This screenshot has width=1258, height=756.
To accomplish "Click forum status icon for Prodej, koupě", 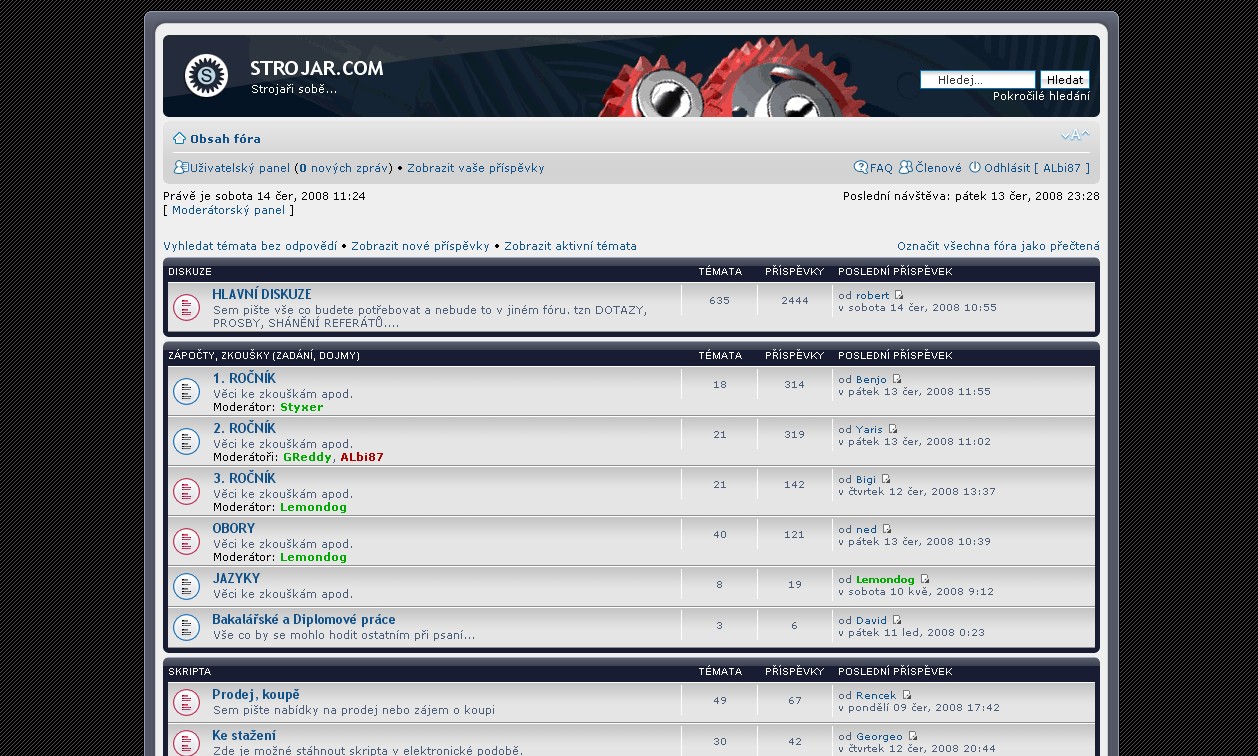I will point(187,702).
